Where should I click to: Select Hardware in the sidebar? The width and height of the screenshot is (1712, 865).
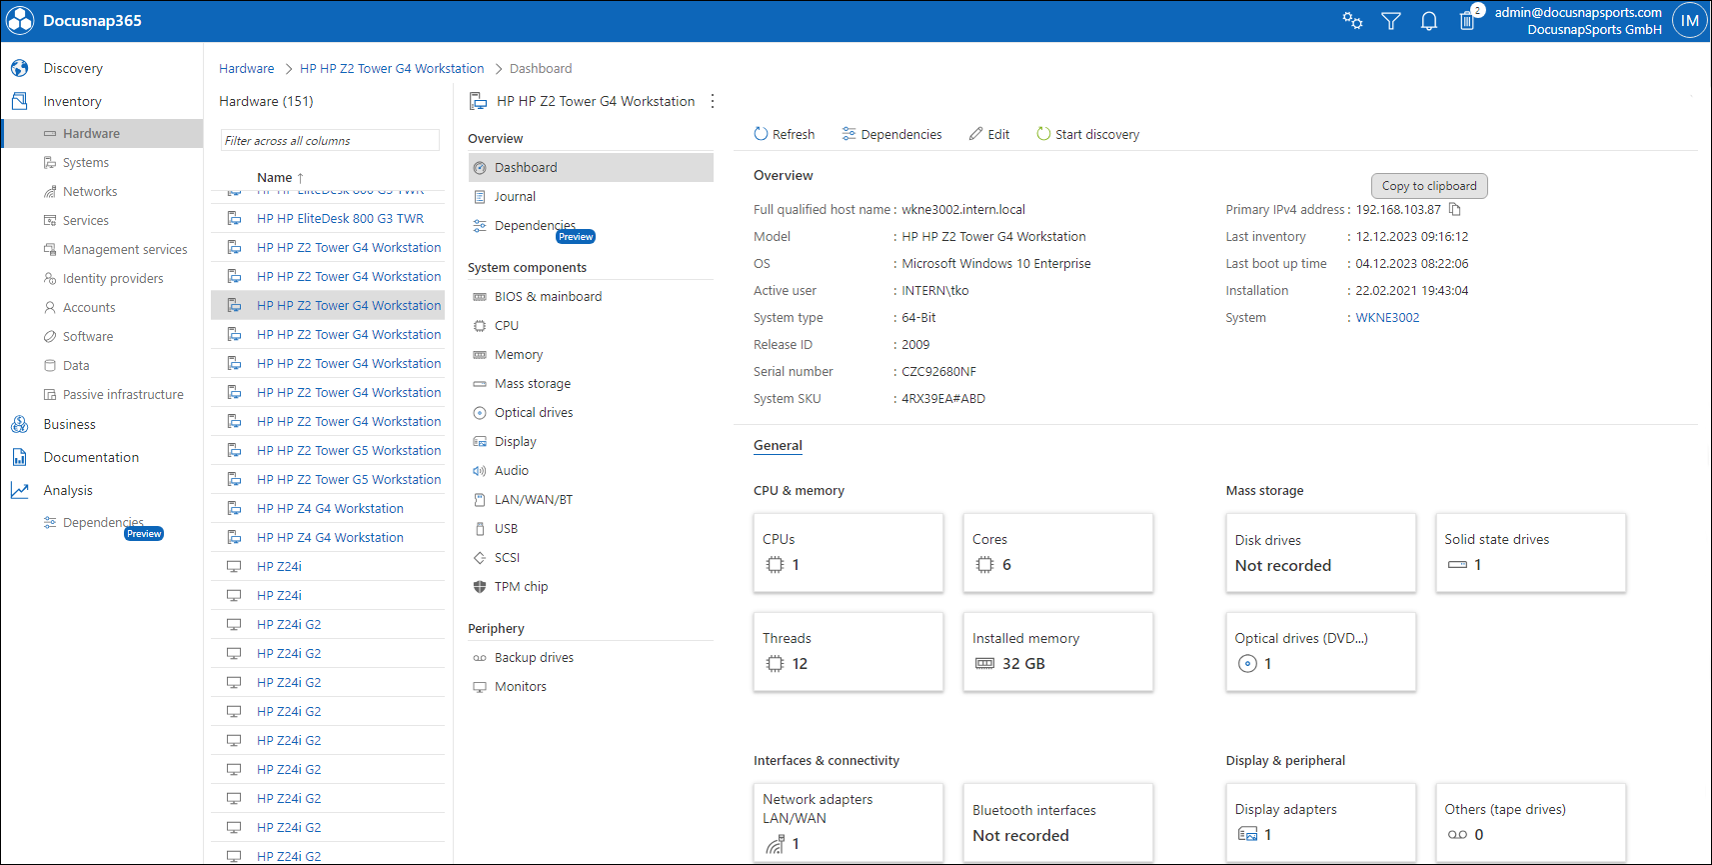102,133
